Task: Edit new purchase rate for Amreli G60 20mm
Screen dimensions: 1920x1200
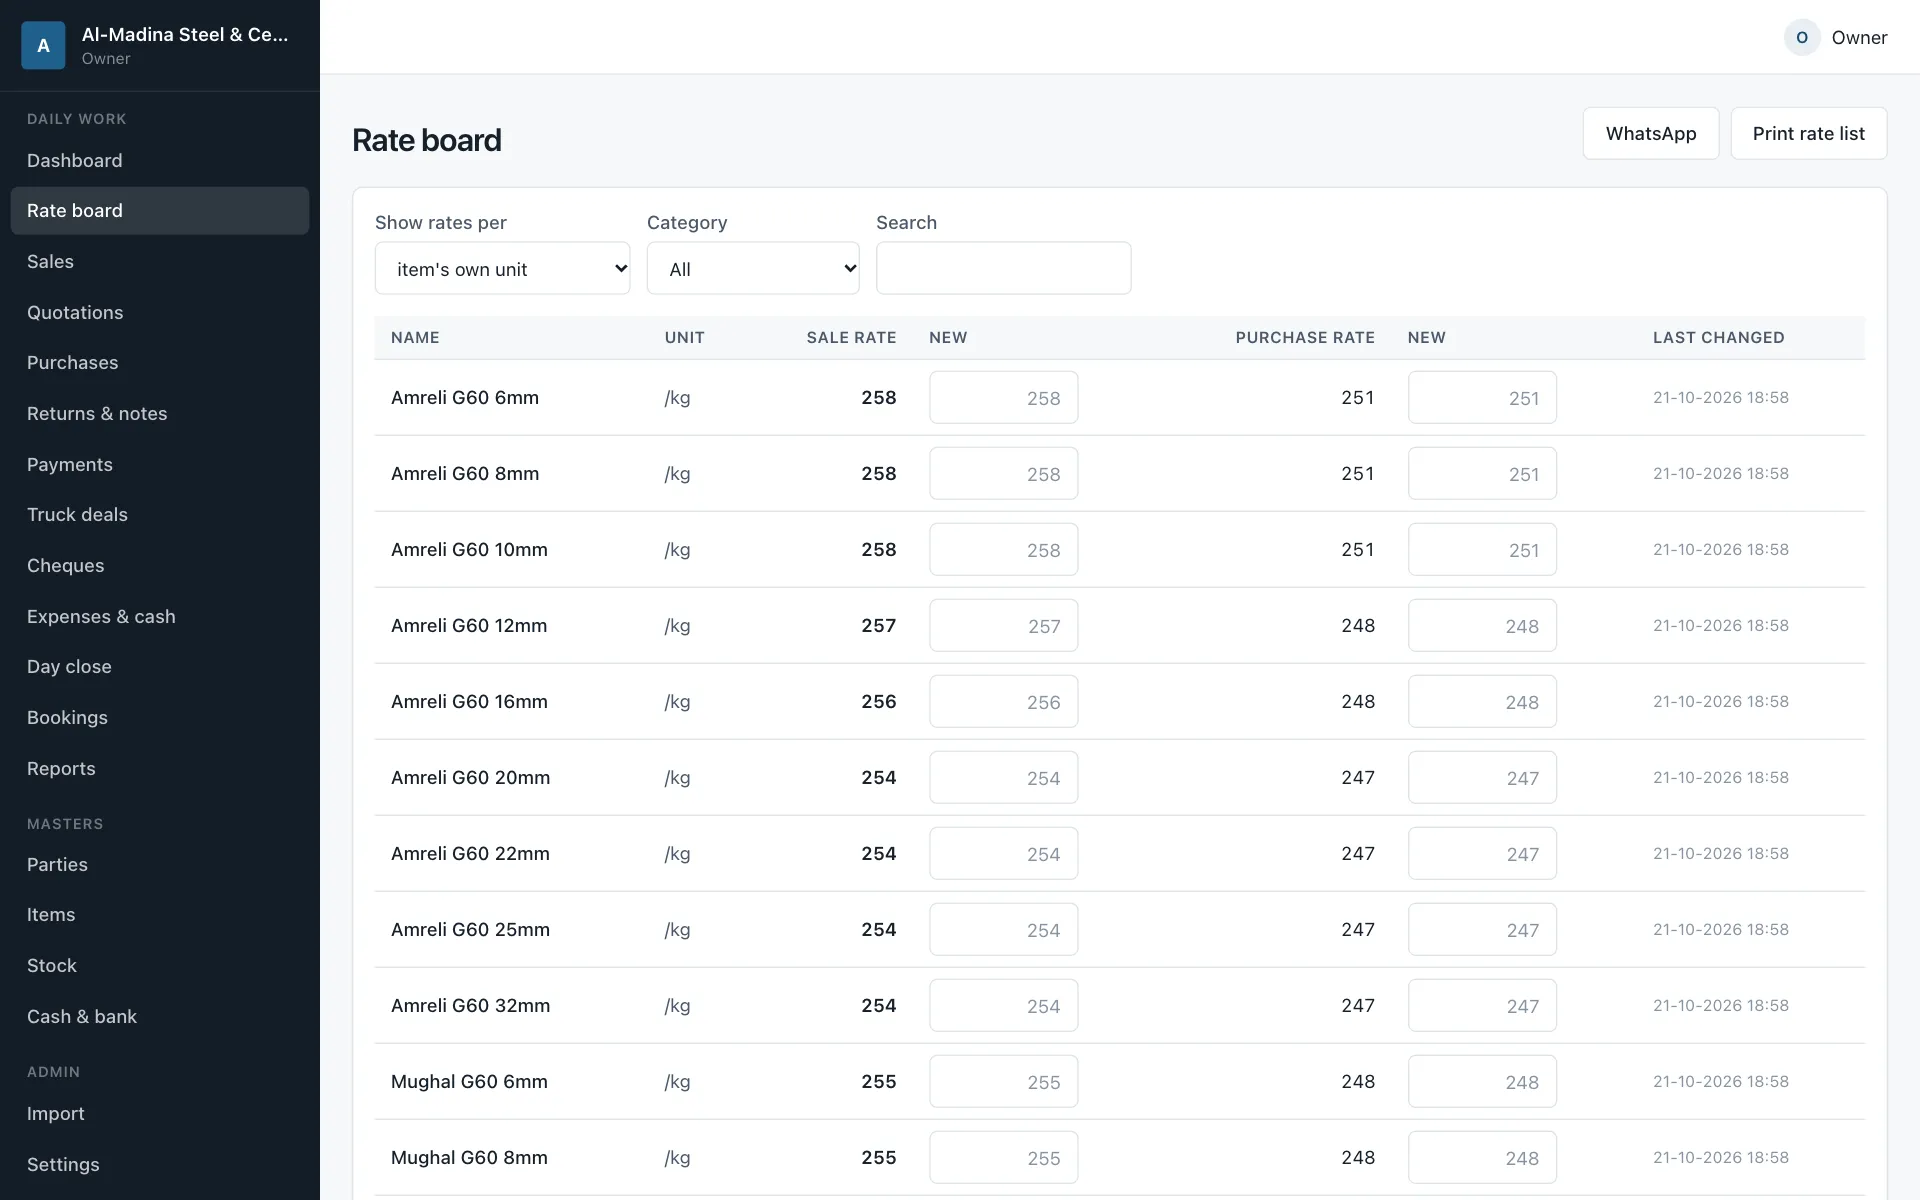Action: (1482, 777)
